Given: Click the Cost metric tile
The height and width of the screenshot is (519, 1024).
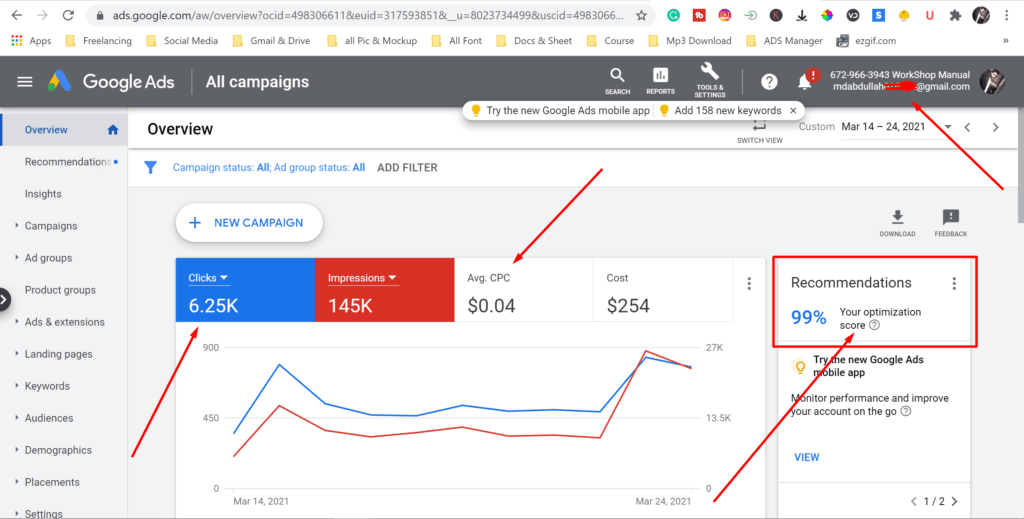Looking at the screenshot, I should tap(663, 290).
